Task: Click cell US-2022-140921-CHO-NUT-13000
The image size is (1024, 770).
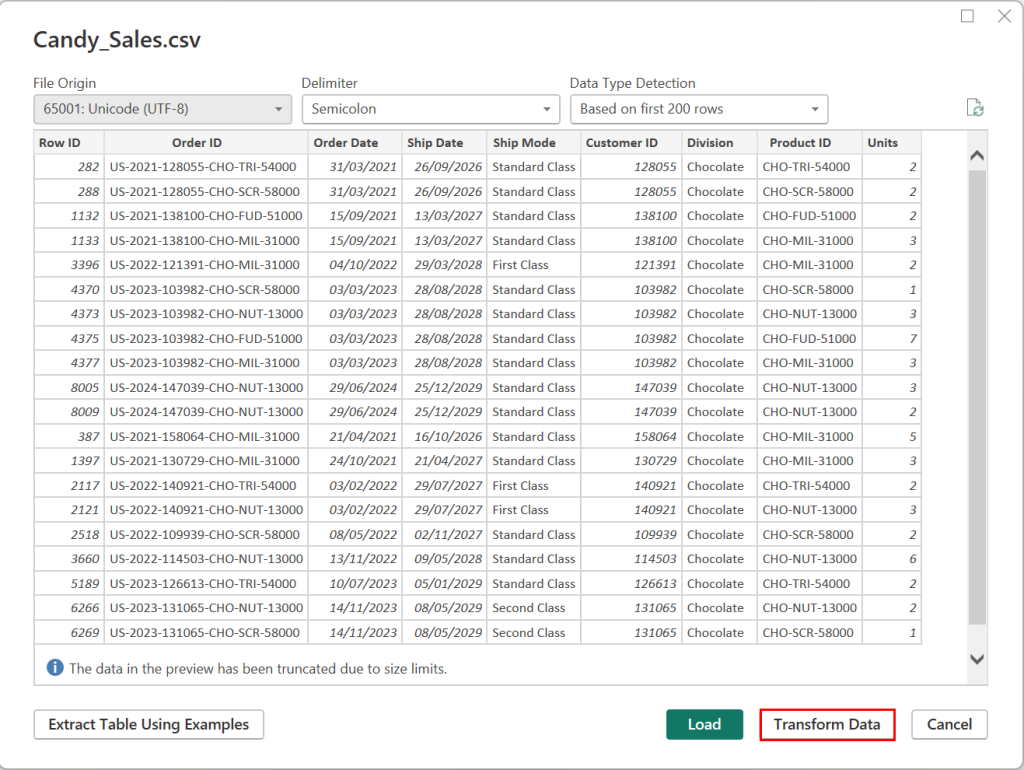Action: coord(206,510)
